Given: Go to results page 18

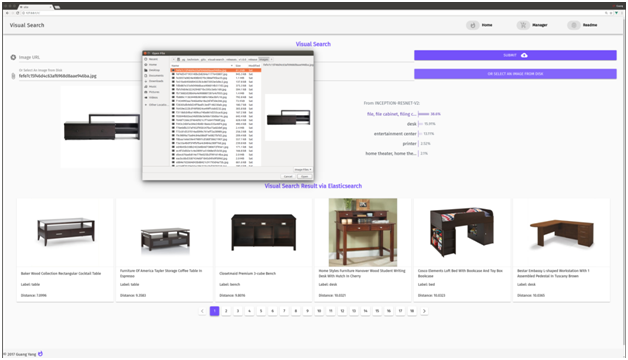Looking at the screenshot, I should click(x=412, y=311).
